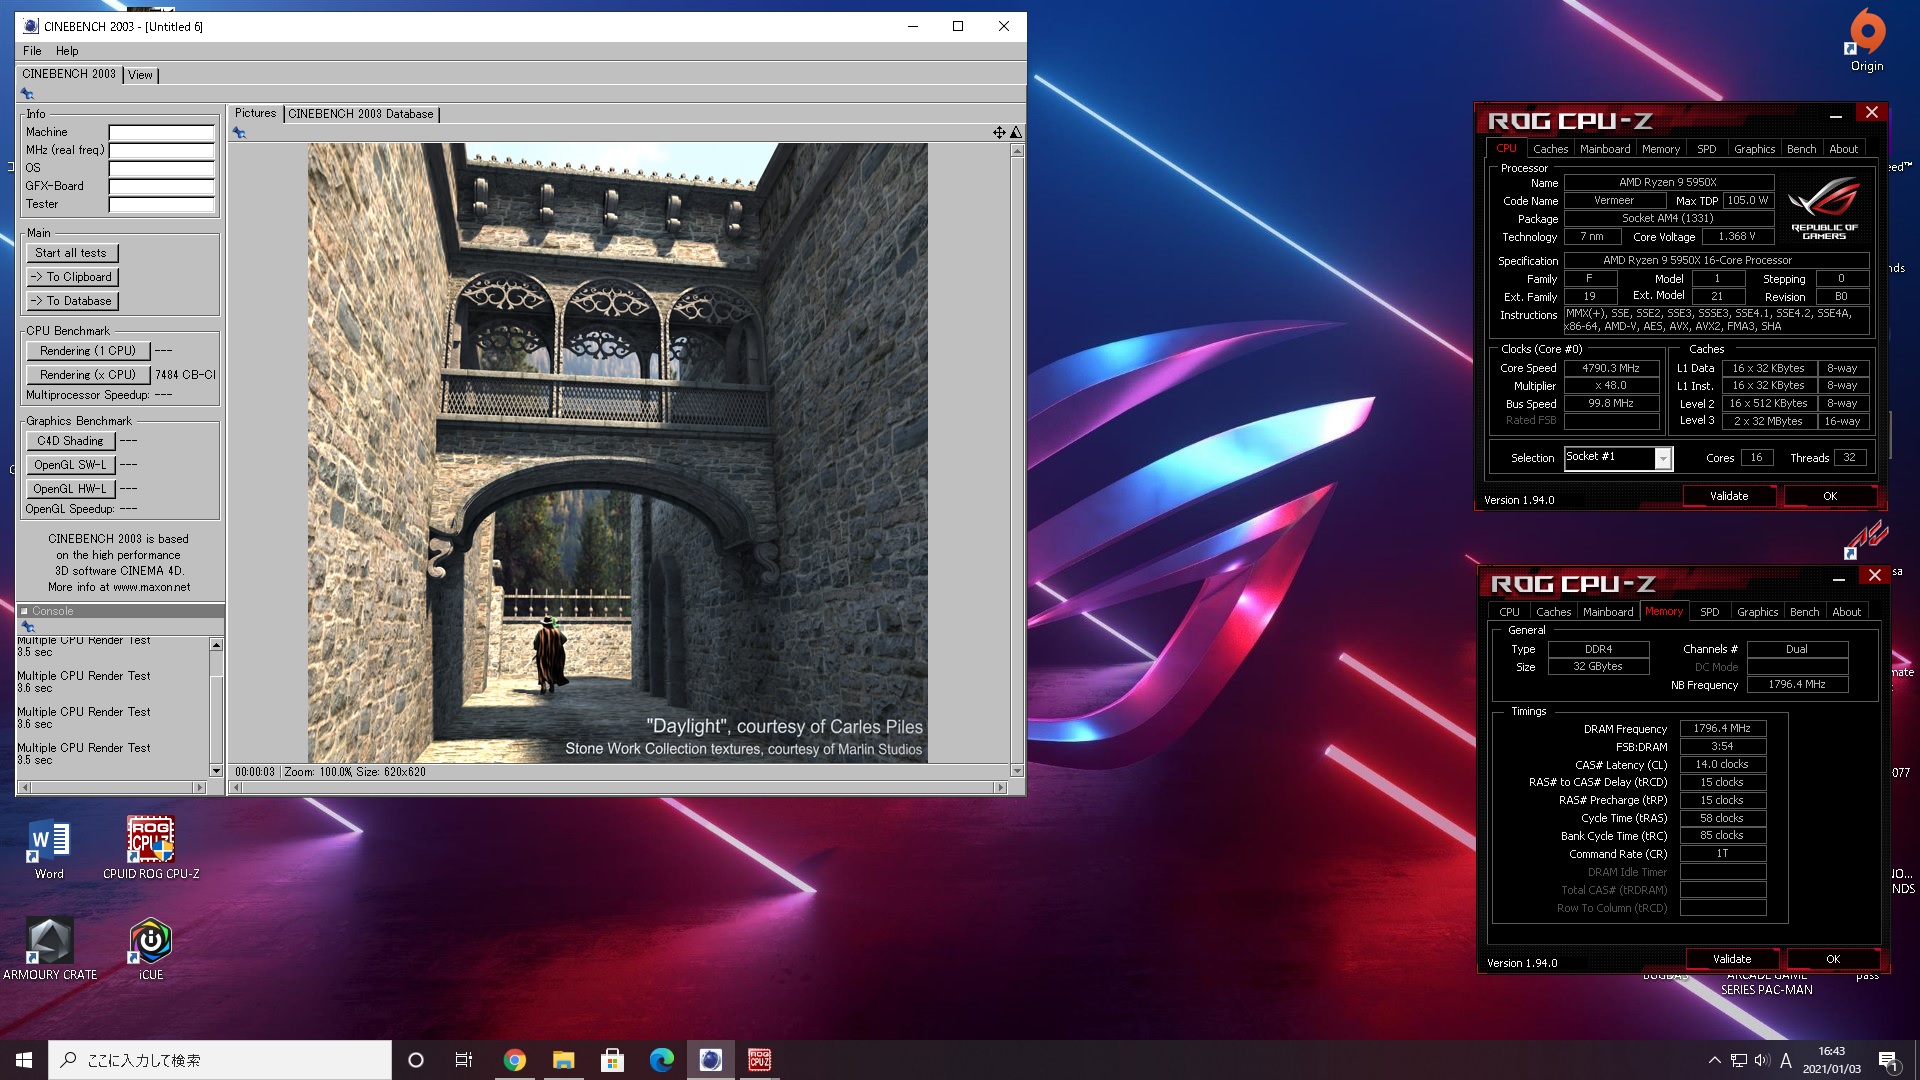Viewport: 1920px width, 1080px height.
Task: Open Mainboard tab in upper CPU-Z window
Action: 1605,149
